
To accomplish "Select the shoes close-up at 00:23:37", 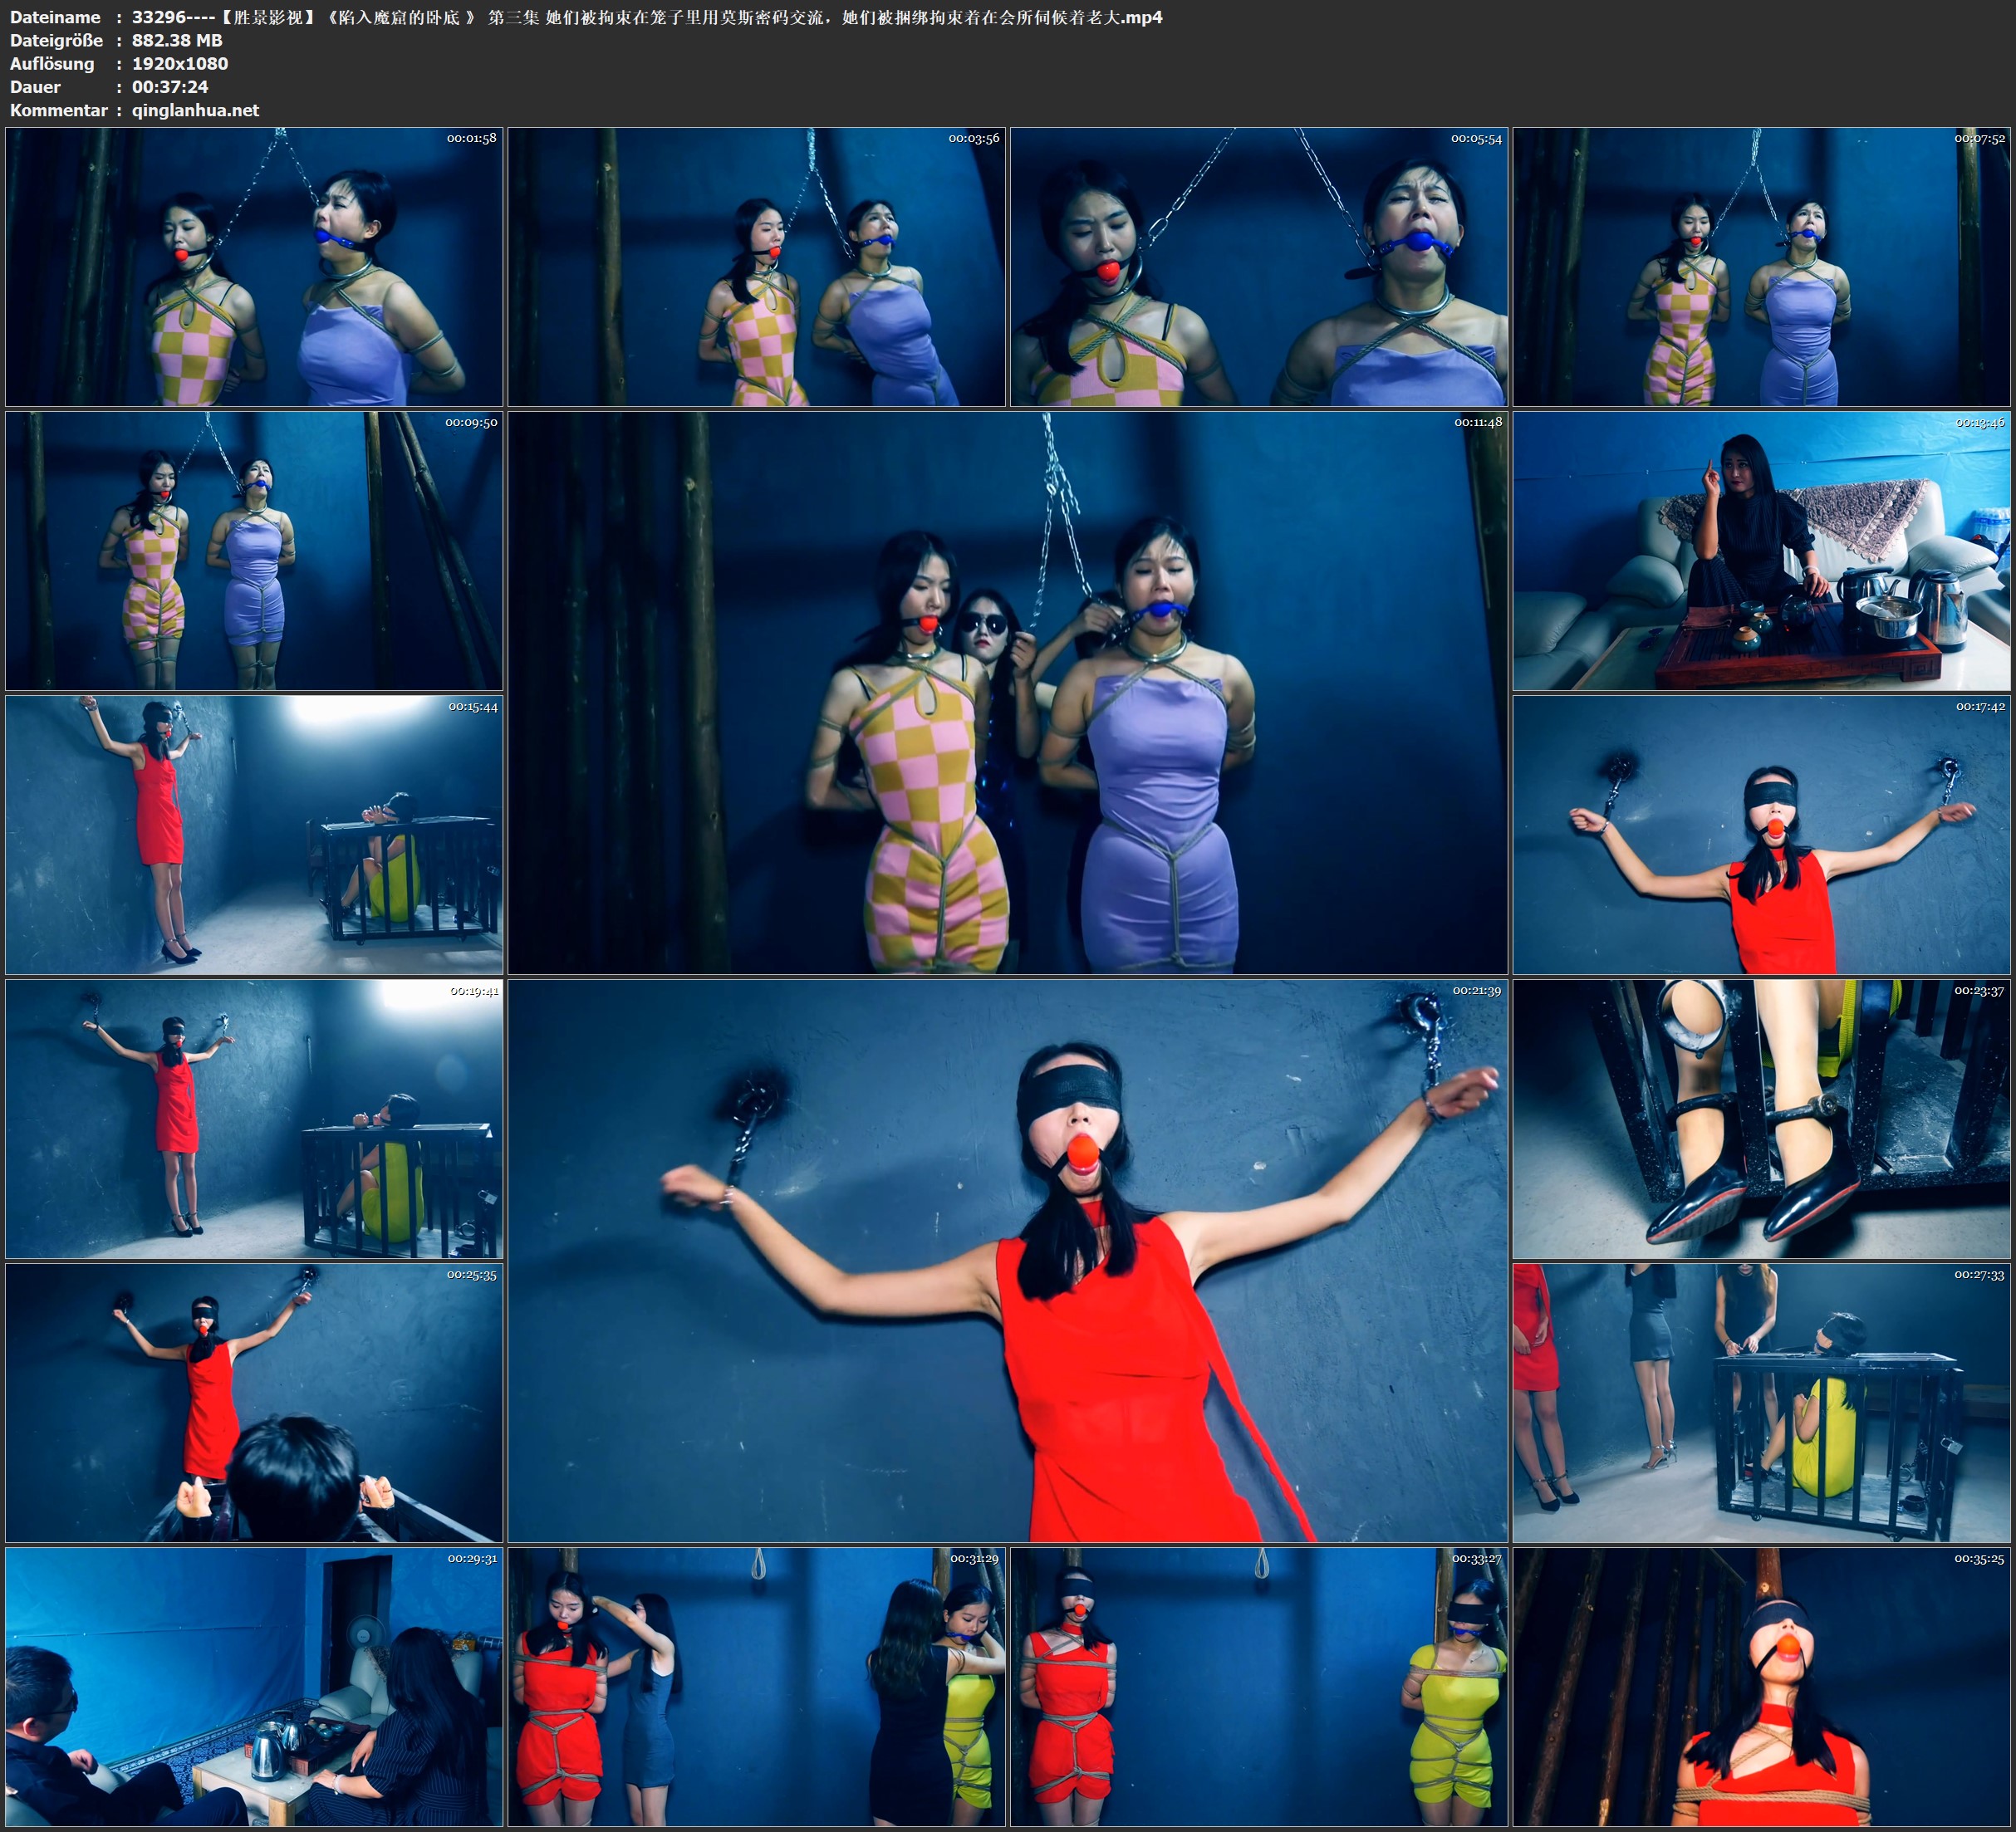I will [1762, 1119].
